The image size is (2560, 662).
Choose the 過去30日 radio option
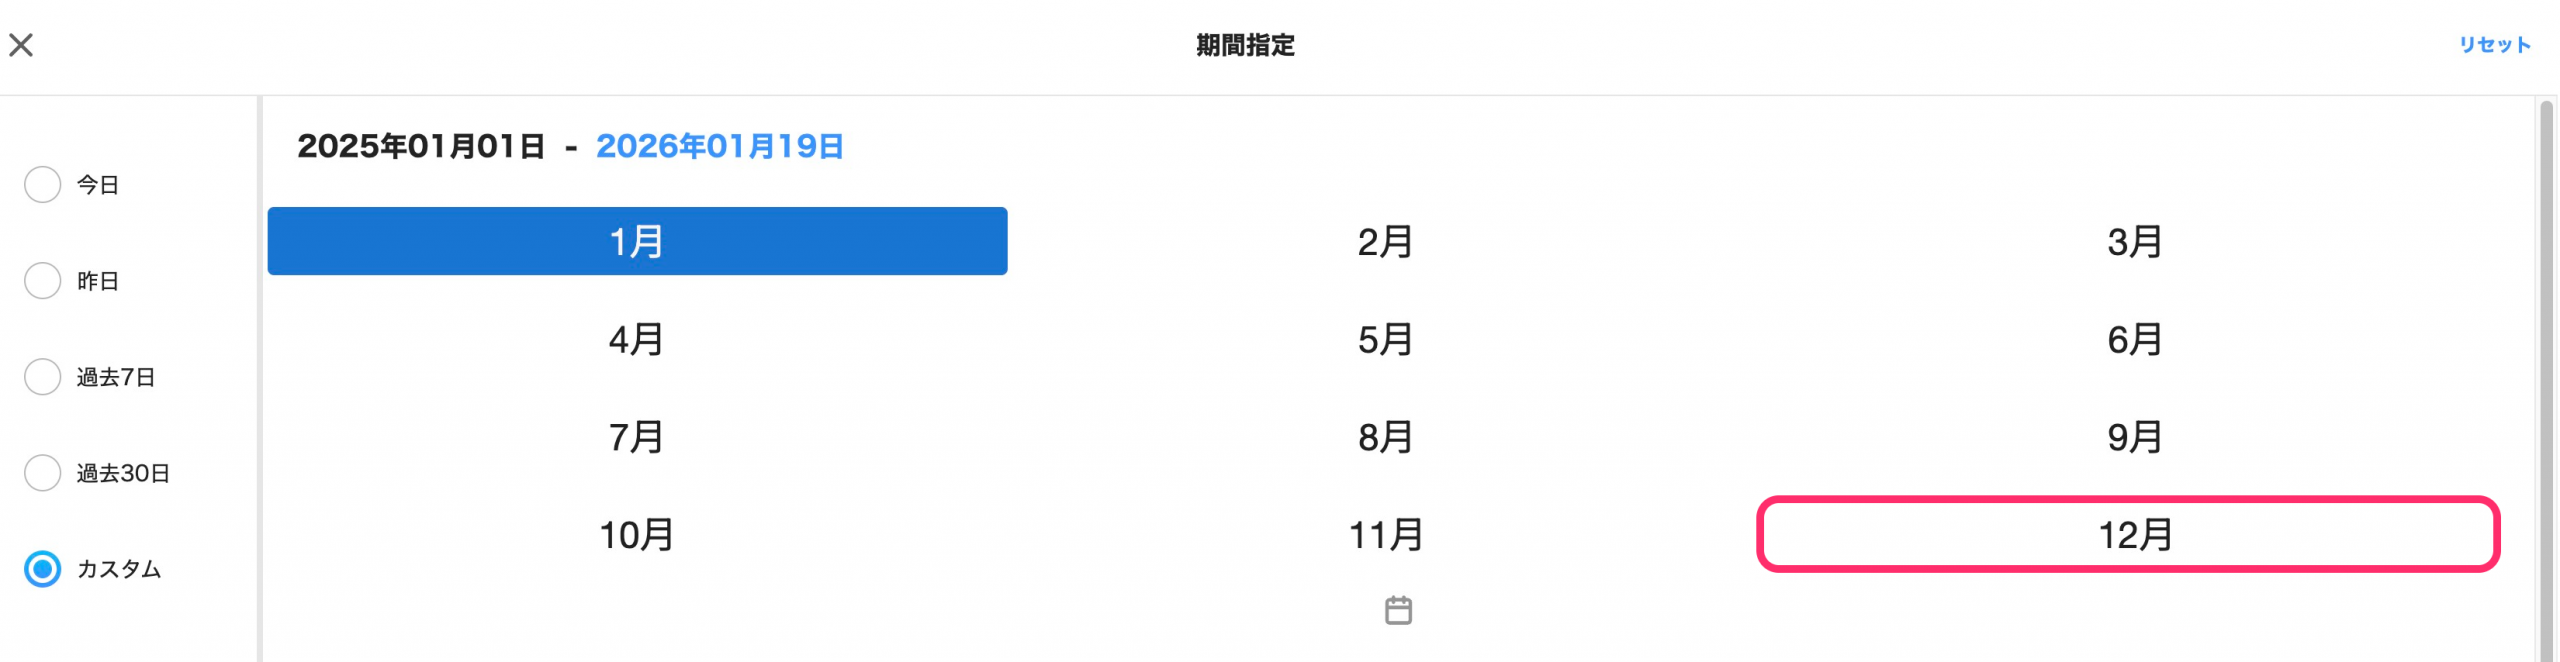pos(43,473)
